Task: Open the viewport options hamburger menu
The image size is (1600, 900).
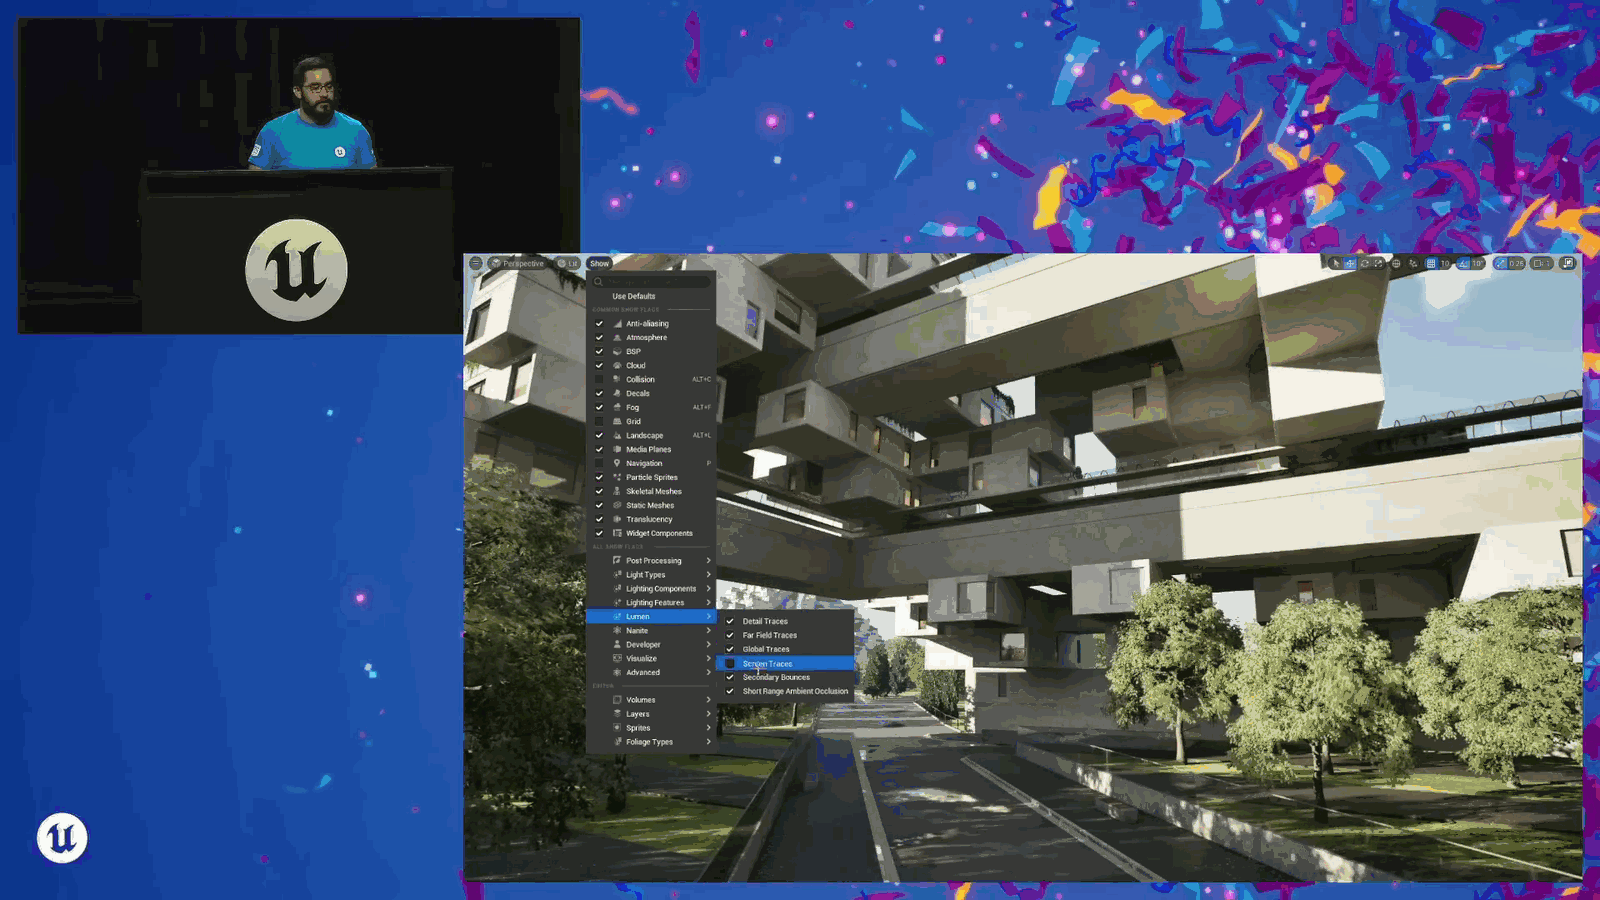Action: (x=476, y=263)
